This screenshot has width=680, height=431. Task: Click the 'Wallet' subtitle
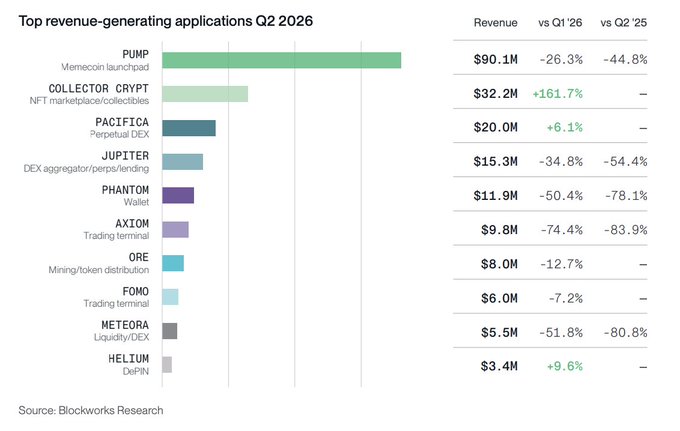pyautogui.click(x=136, y=202)
